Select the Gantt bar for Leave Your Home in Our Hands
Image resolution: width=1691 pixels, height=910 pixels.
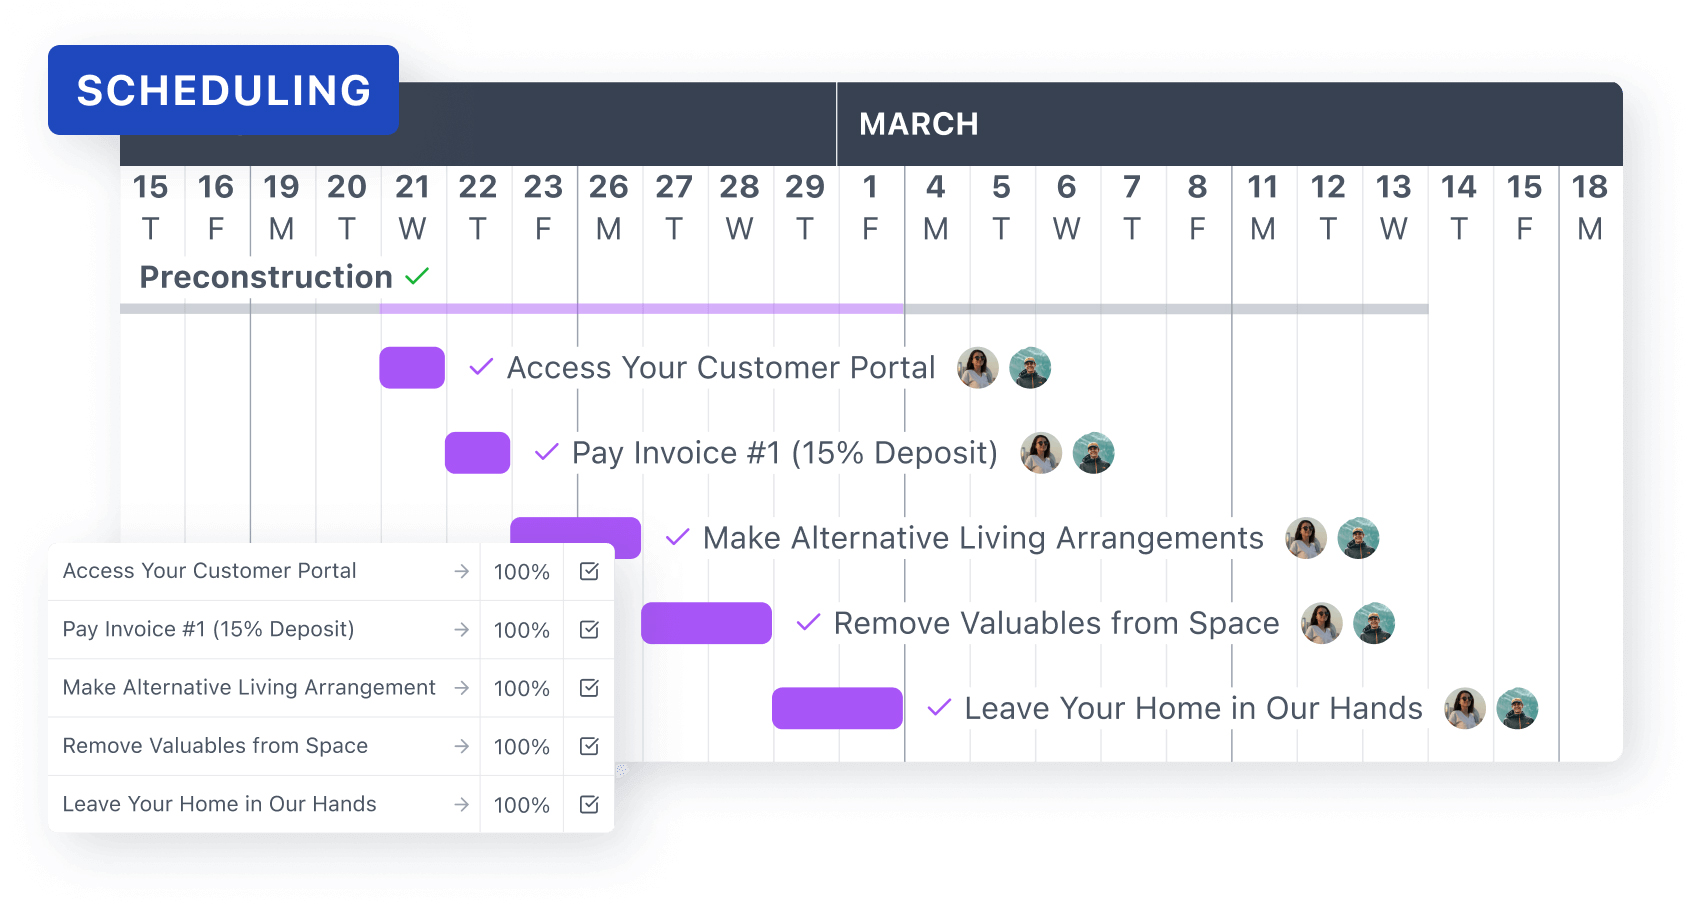click(836, 708)
